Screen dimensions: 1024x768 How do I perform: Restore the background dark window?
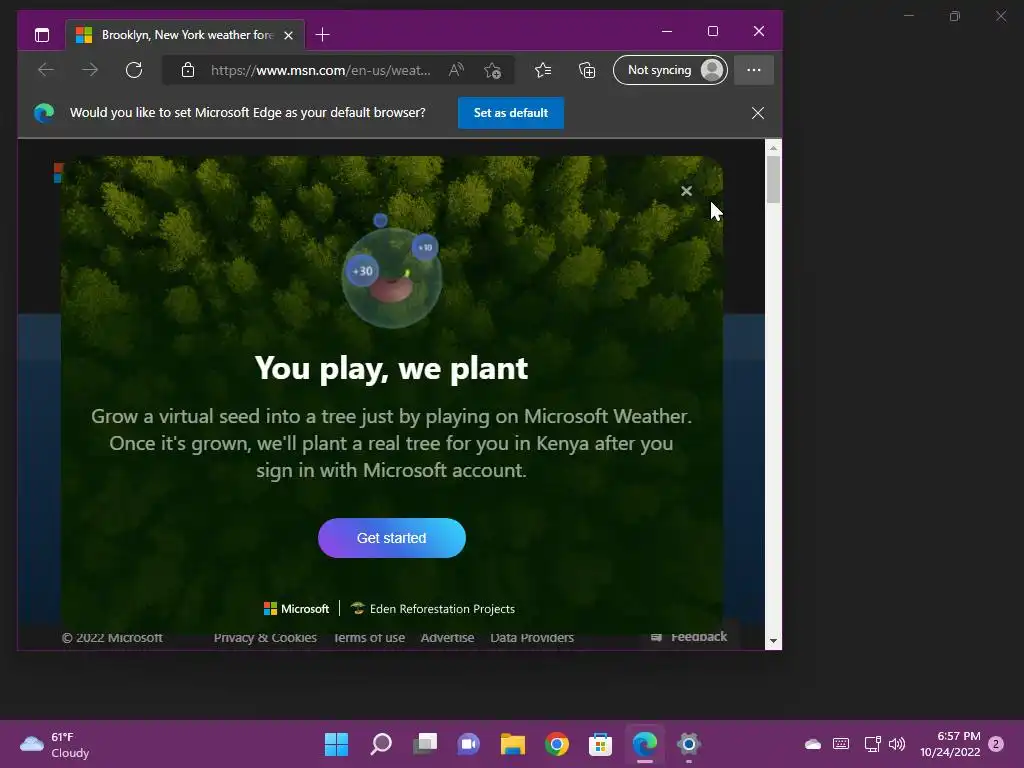pyautogui.click(x=955, y=16)
